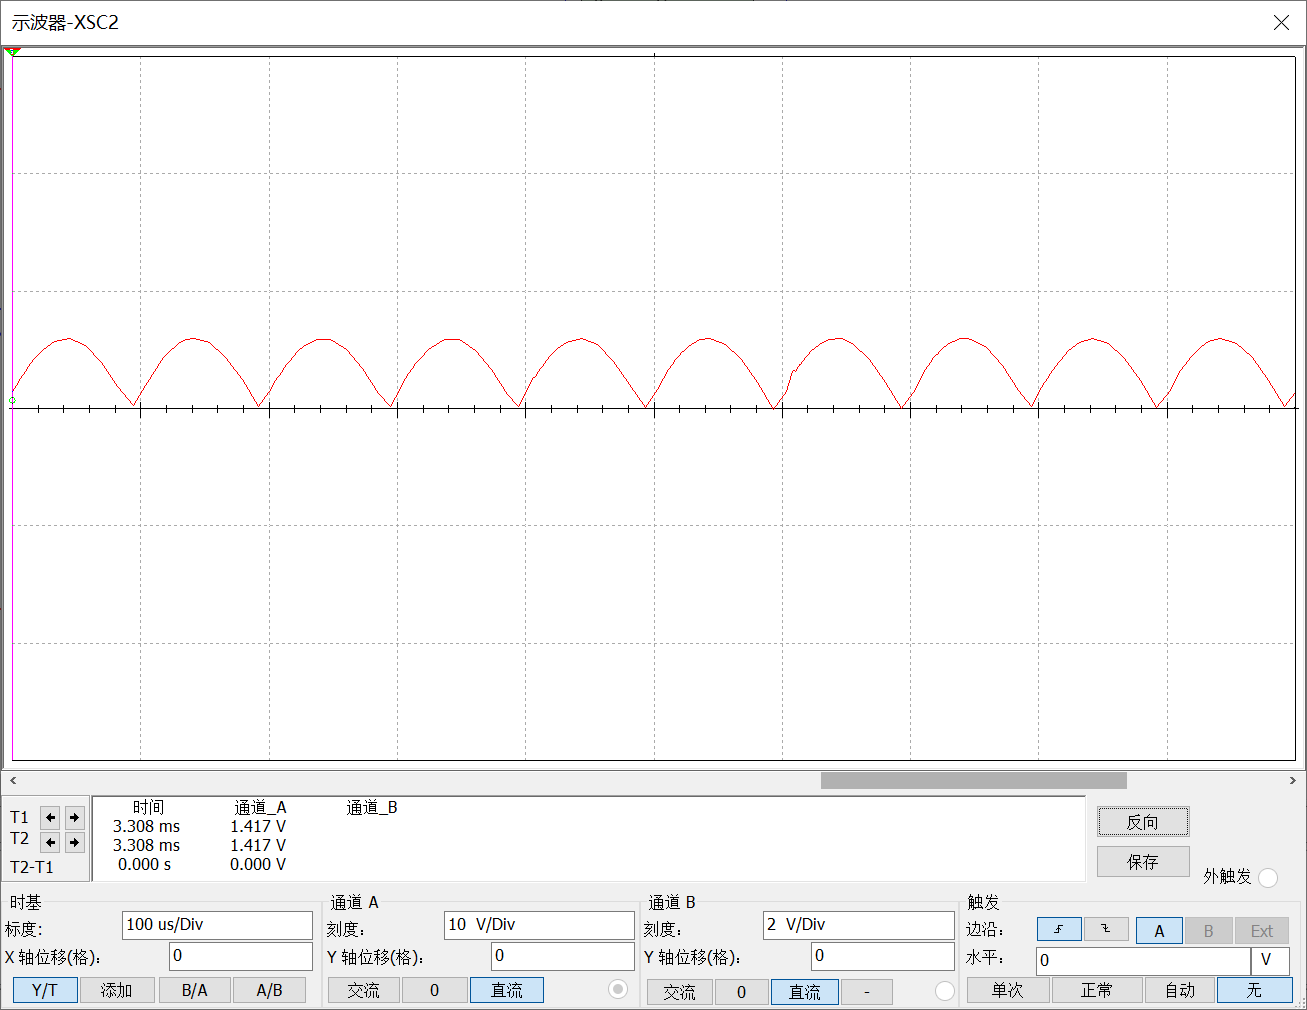Viewport: 1307px width, 1010px height.
Task: Select channel B radio indicator
Action: click(944, 991)
